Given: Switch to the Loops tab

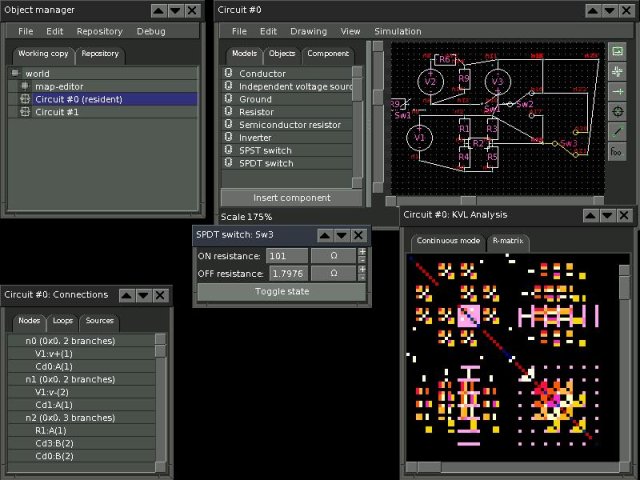Looking at the screenshot, I should (62, 321).
